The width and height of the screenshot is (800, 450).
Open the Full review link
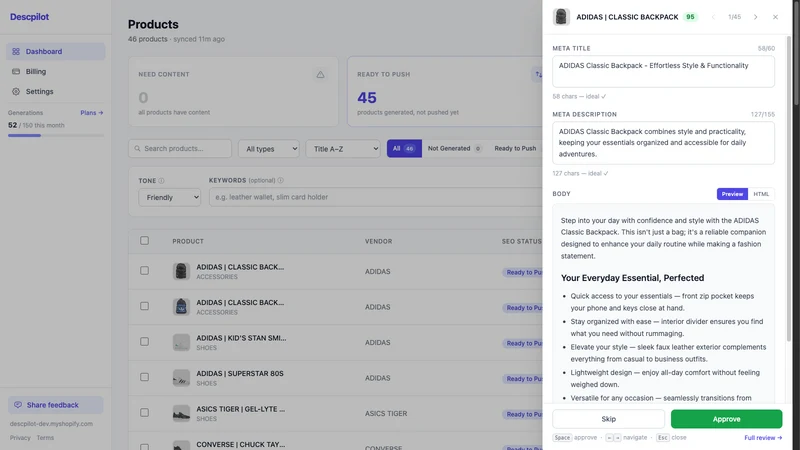[x=763, y=438]
